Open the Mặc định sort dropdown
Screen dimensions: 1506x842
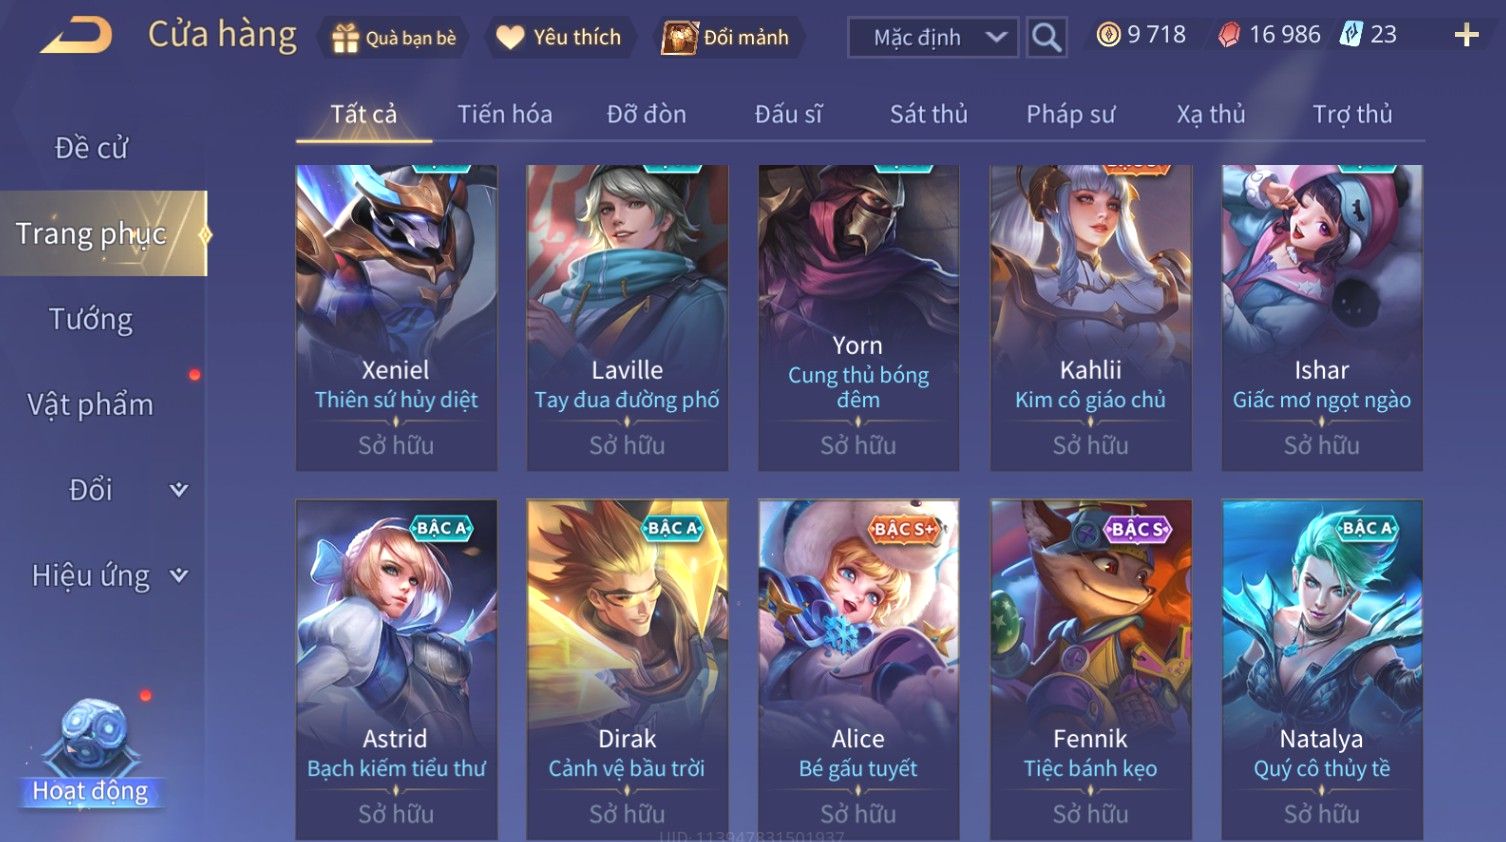[x=933, y=38]
